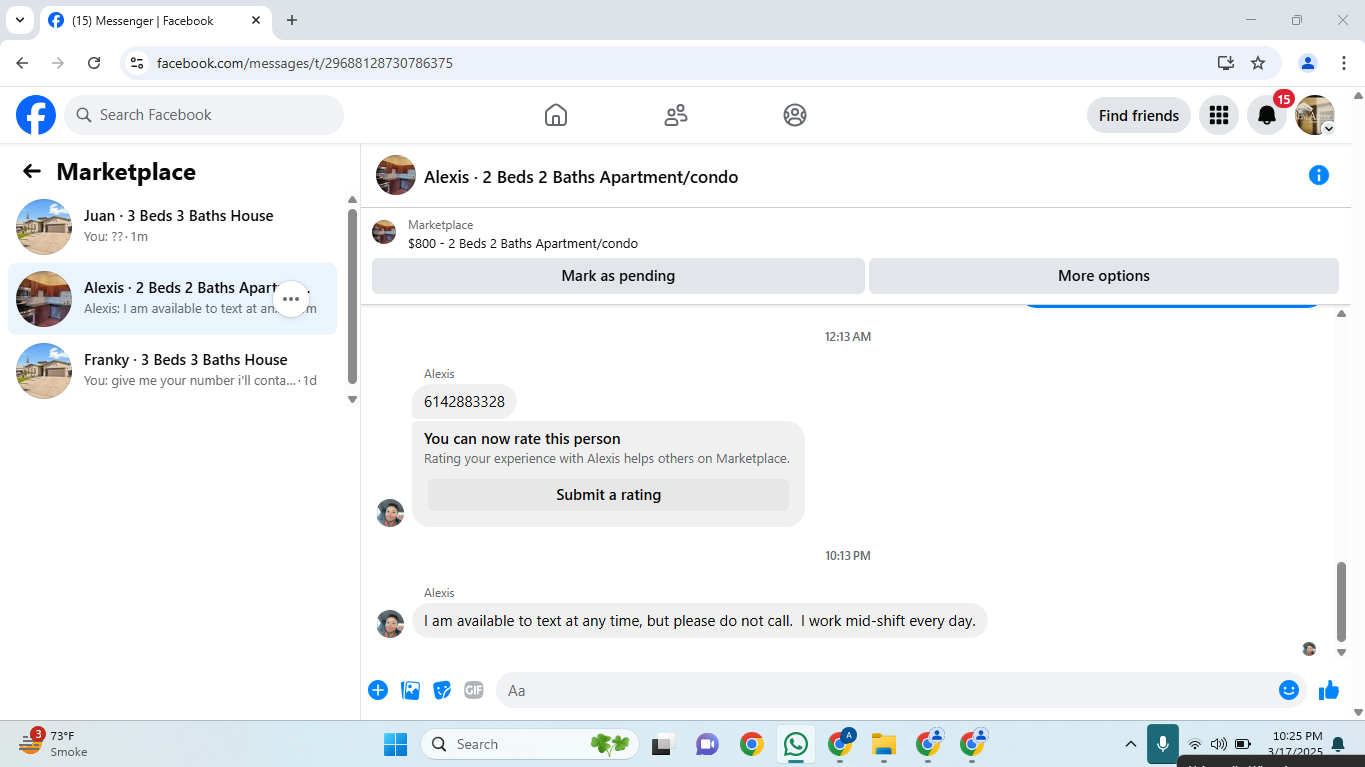Click the browser address bar URL
The width and height of the screenshot is (1365, 767).
click(305, 63)
